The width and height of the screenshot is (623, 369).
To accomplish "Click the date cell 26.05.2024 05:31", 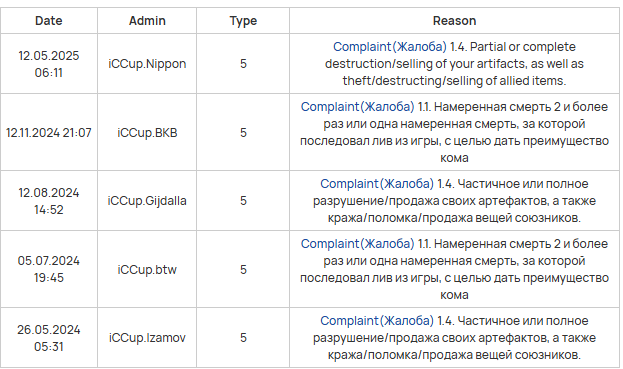I will 49,338.
